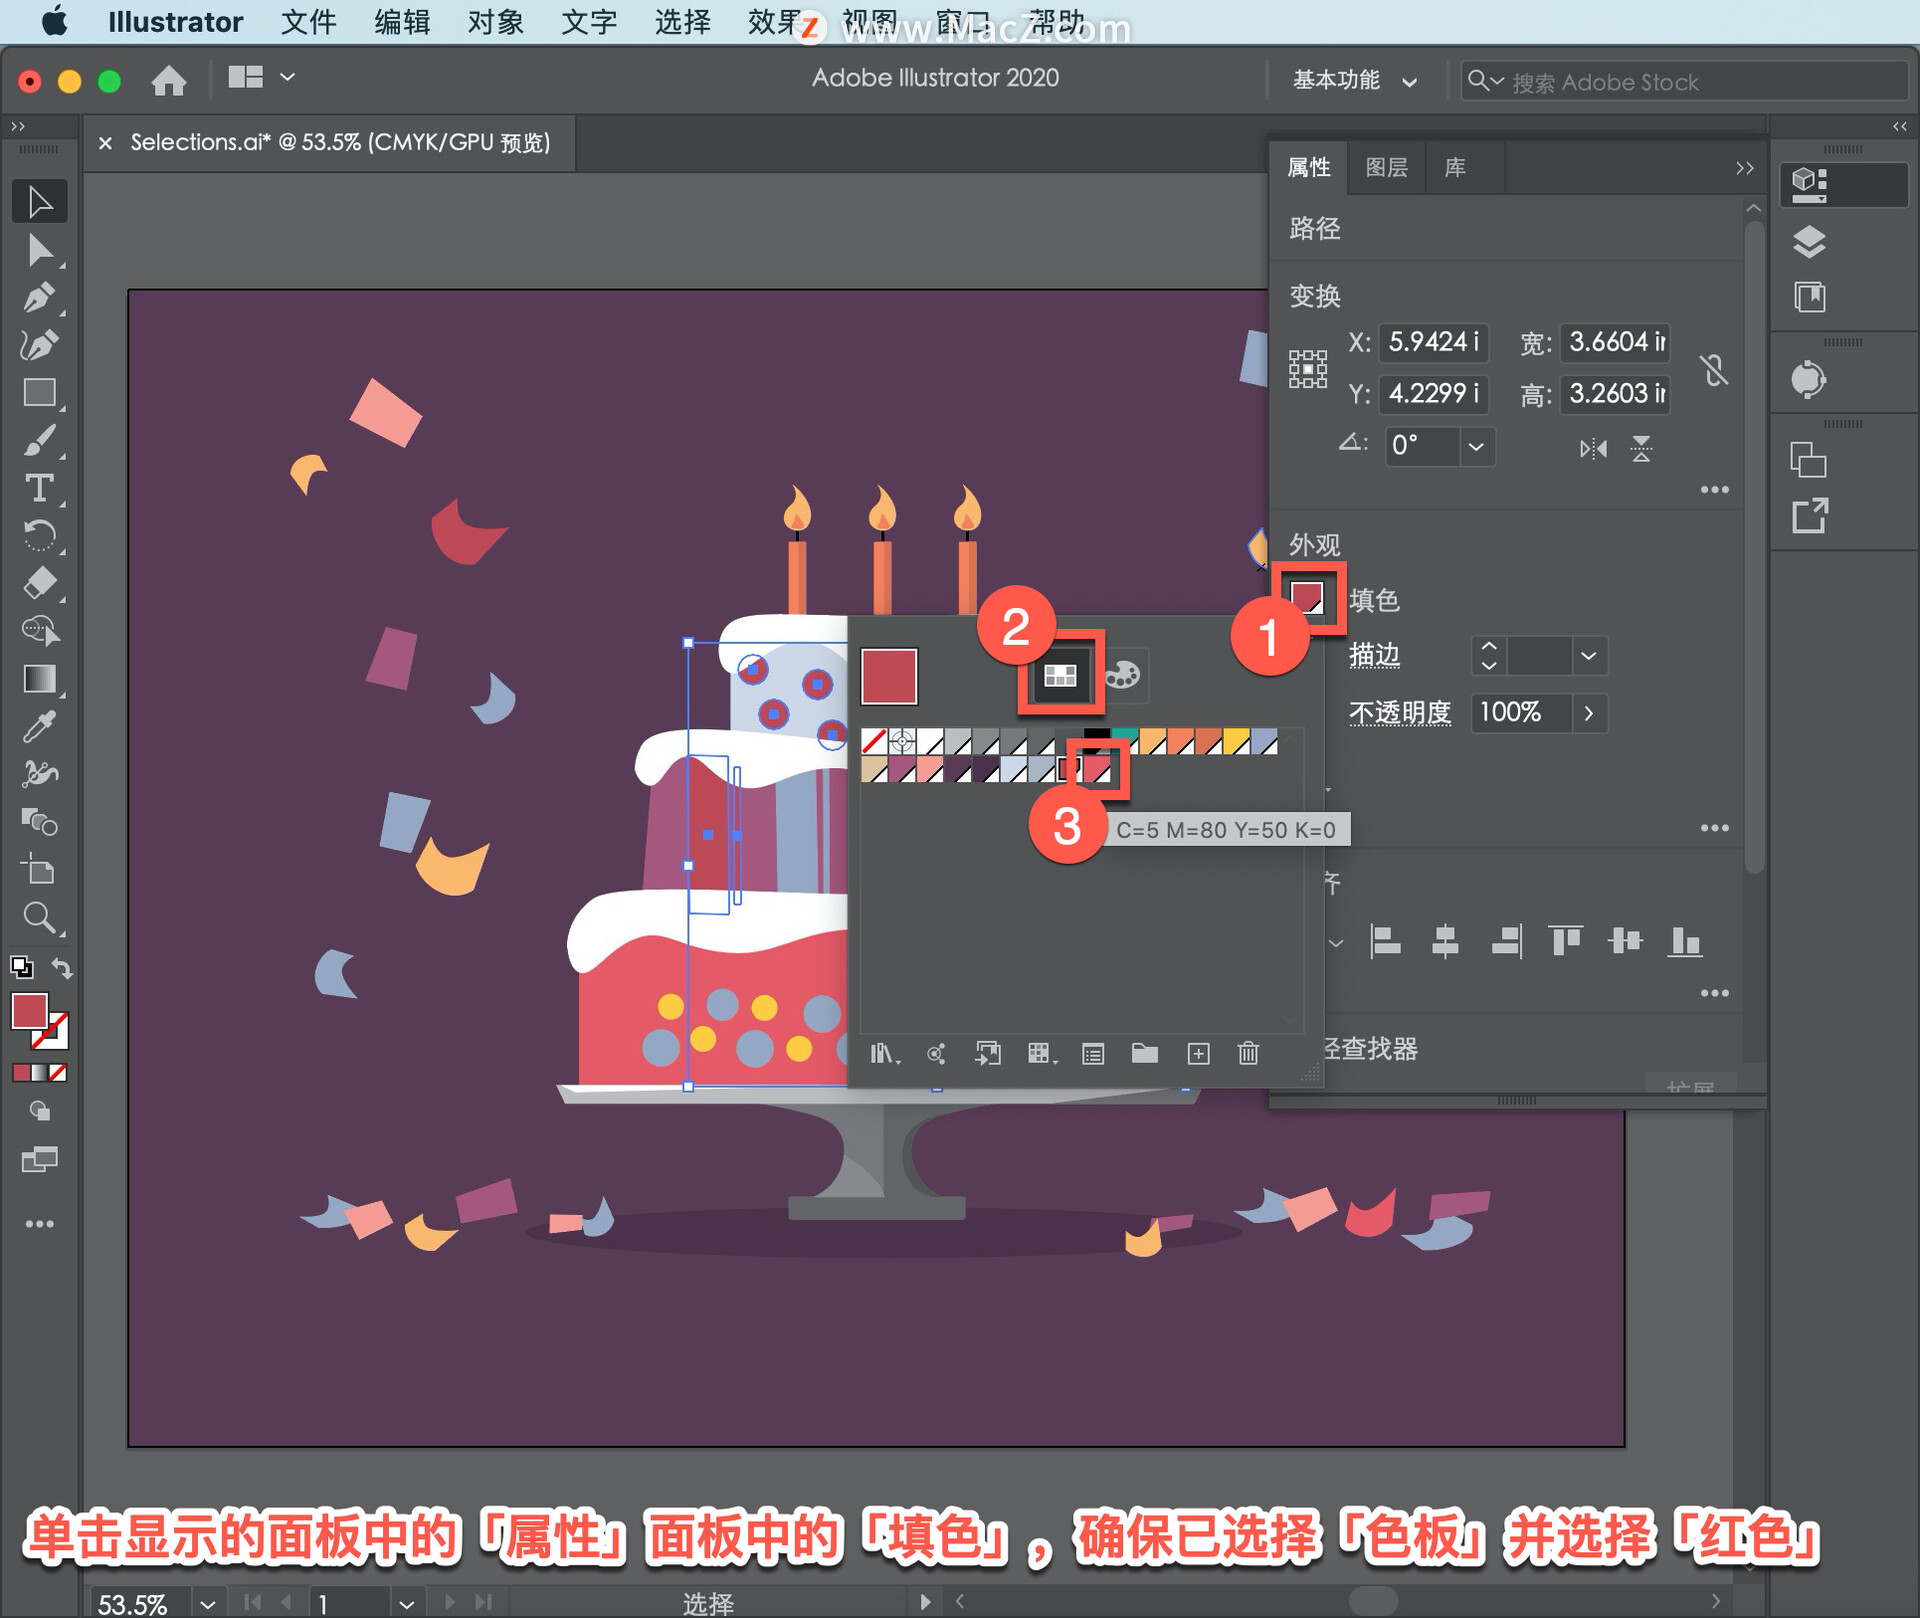Switch to Color Mixer palette view
This screenshot has width=1920, height=1618.
[x=1122, y=675]
